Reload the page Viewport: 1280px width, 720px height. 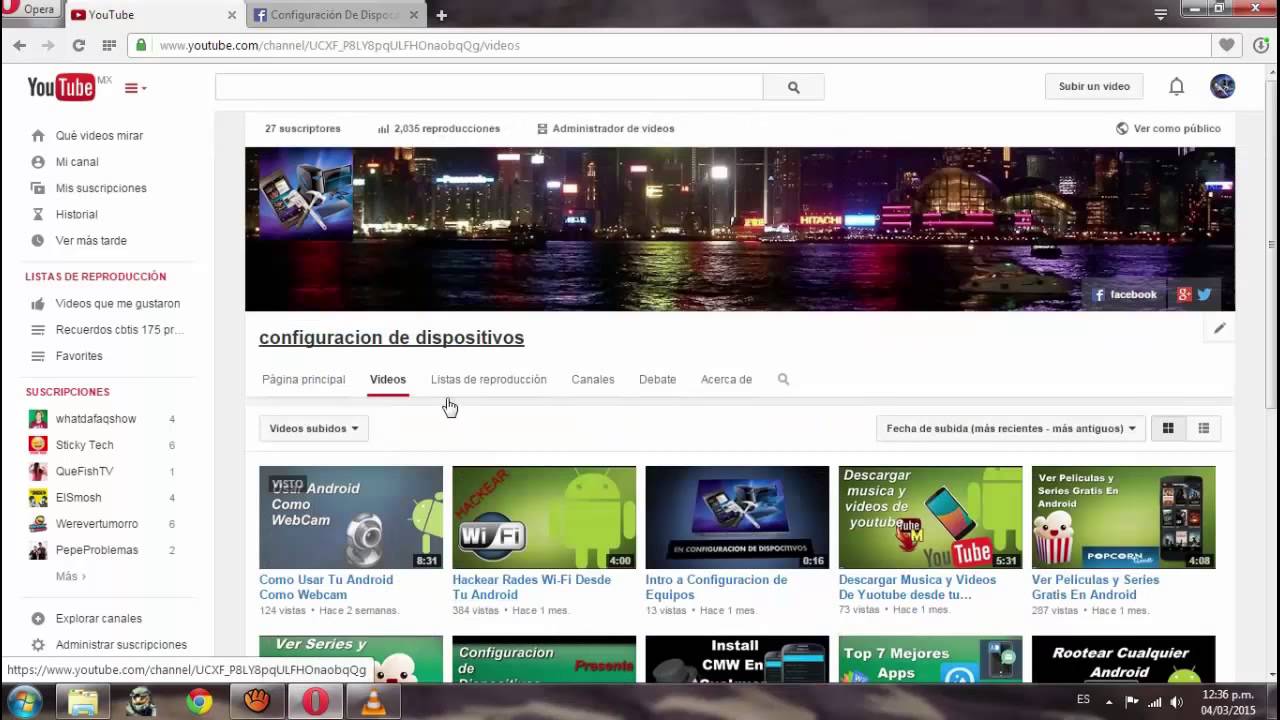[x=78, y=45]
